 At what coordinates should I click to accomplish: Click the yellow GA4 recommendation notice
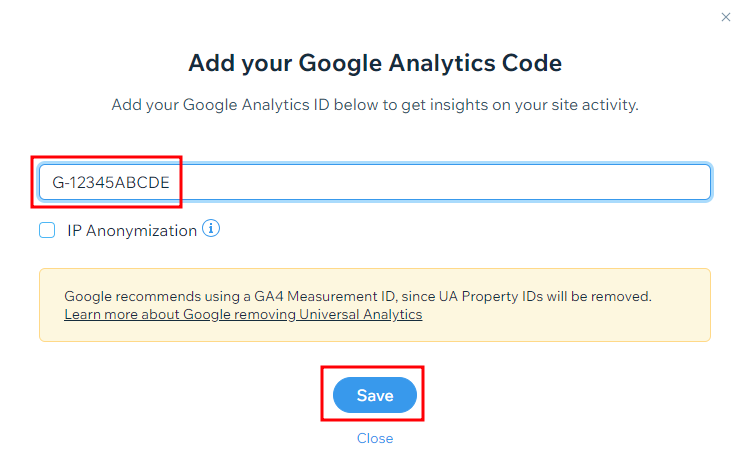click(375, 305)
